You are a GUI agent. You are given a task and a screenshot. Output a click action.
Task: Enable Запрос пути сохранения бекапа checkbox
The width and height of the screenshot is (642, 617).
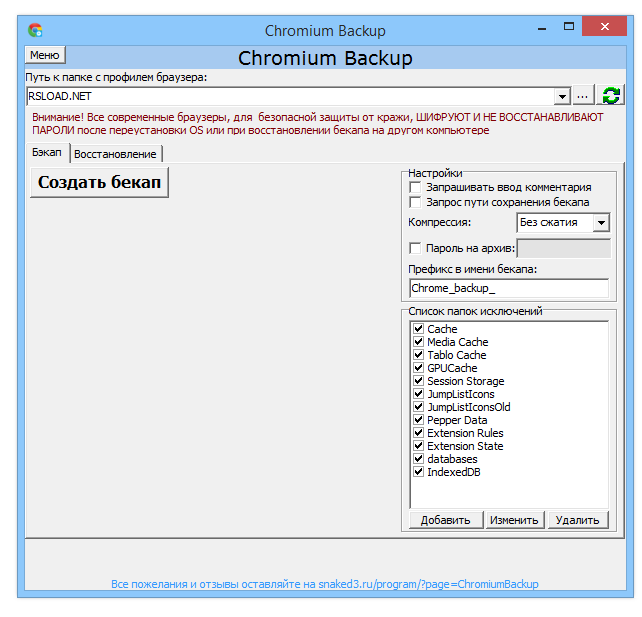tap(415, 202)
